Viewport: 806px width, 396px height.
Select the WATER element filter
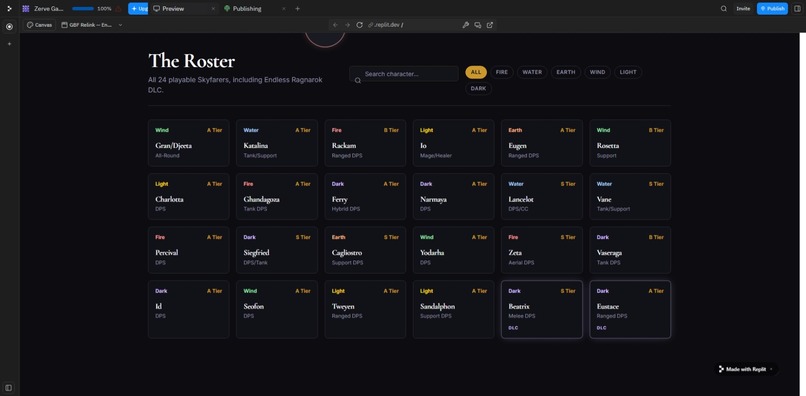tap(532, 72)
